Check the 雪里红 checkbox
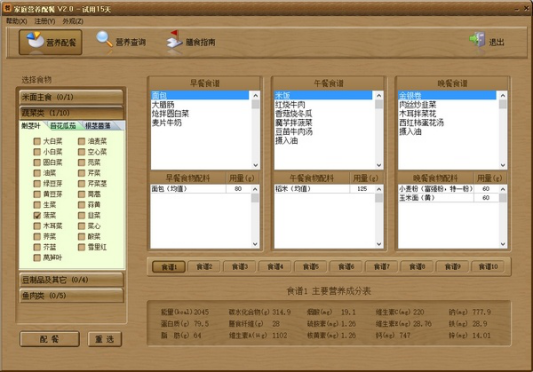Viewport: 533px width, 372px height. click(x=81, y=247)
